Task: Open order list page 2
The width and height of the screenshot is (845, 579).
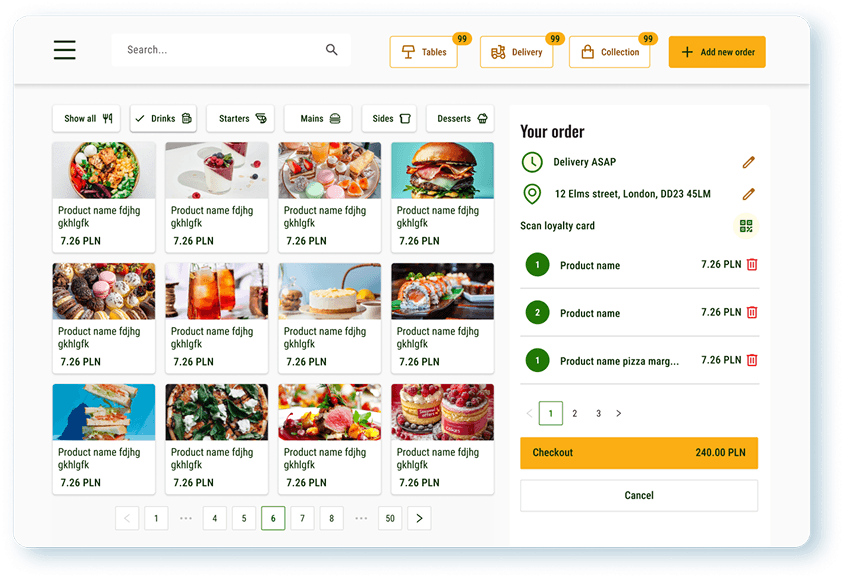Action: click(x=574, y=413)
